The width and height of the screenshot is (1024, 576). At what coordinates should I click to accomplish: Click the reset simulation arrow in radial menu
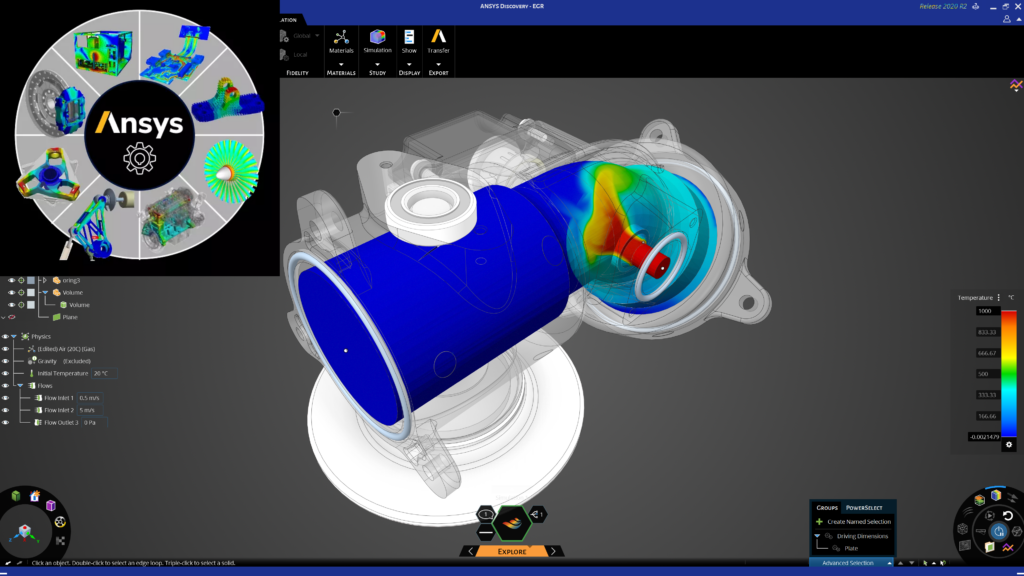[1008, 515]
